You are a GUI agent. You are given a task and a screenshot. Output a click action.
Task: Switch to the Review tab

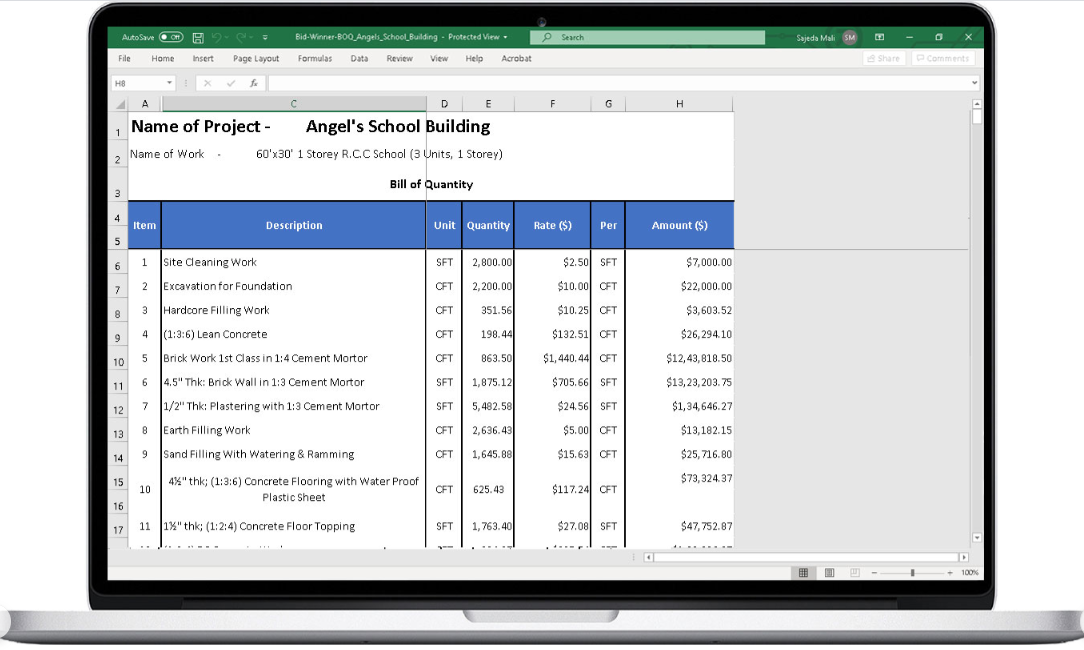(x=400, y=59)
